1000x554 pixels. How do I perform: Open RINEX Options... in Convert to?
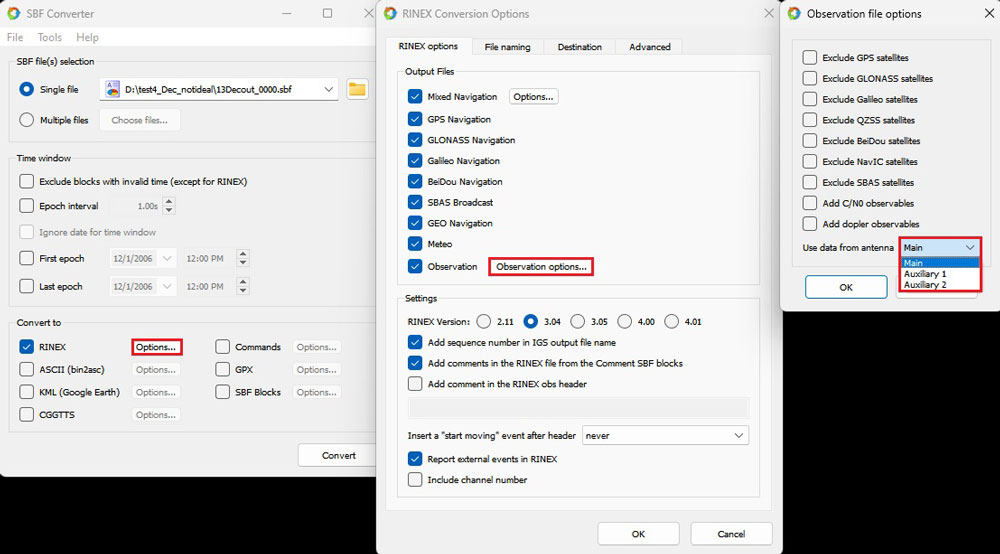pos(156,347)
